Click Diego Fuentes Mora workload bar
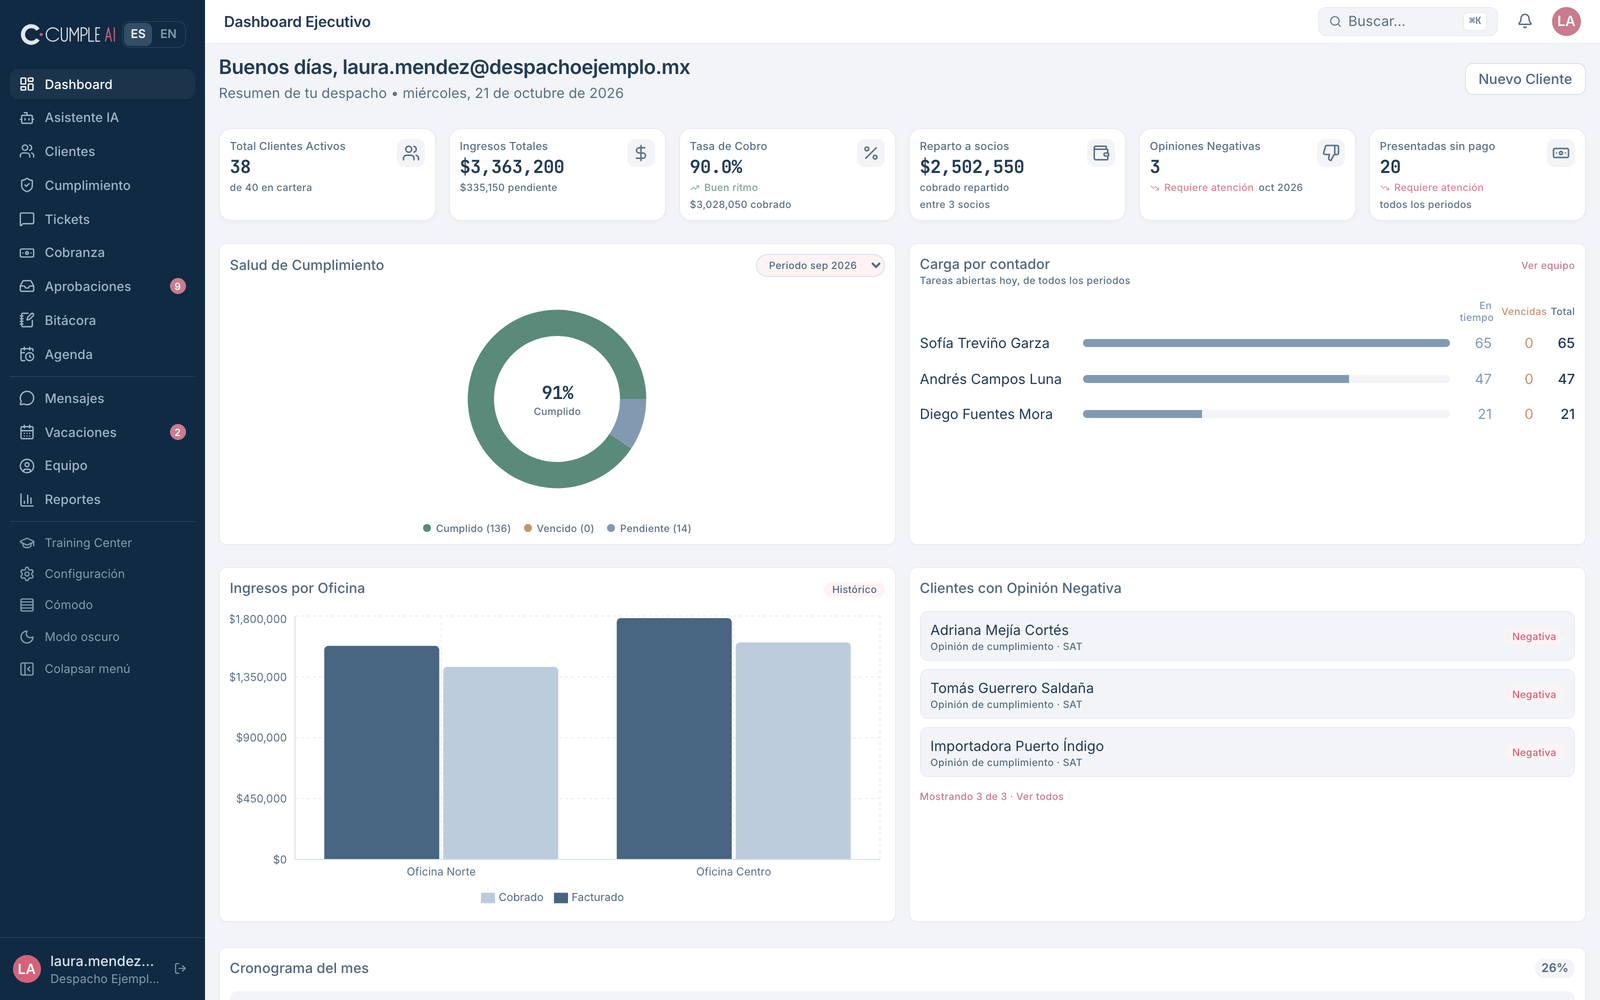Screen dimensions: 1600x1000 pyautogui.click(x=1266, y=414)
